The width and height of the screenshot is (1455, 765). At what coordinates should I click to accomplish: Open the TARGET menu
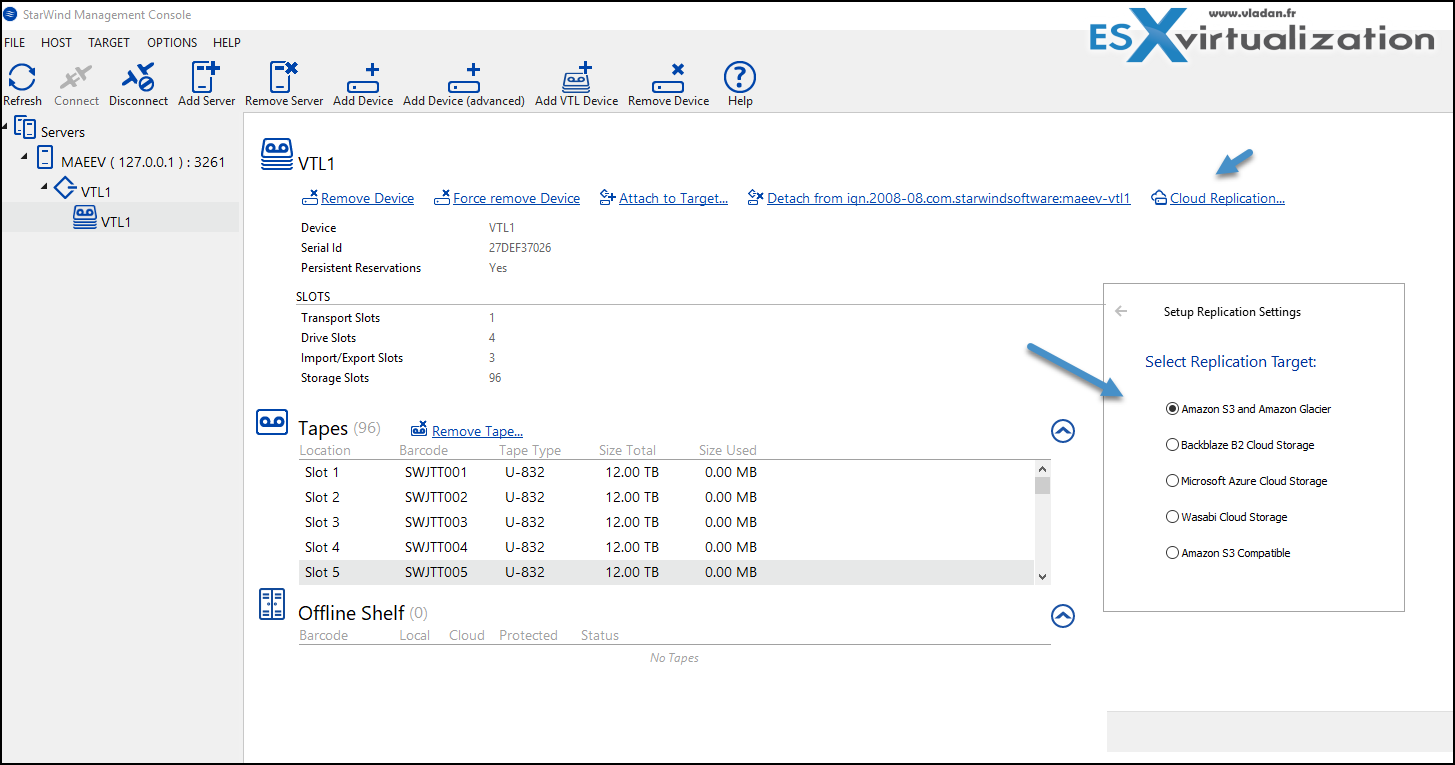108,42
